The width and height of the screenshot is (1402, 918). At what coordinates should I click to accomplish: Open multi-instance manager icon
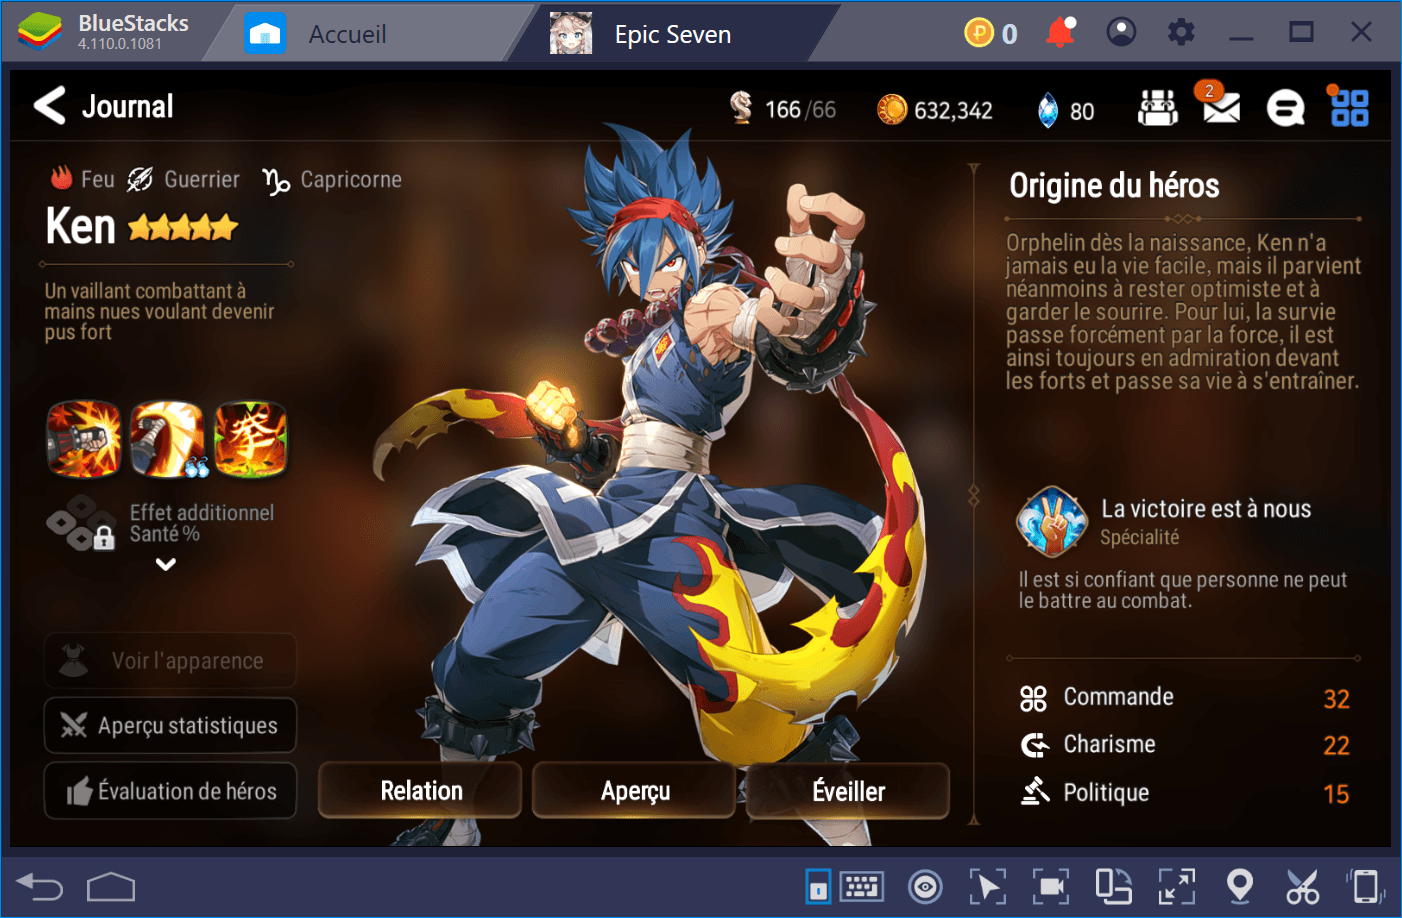pos(1113,887)
